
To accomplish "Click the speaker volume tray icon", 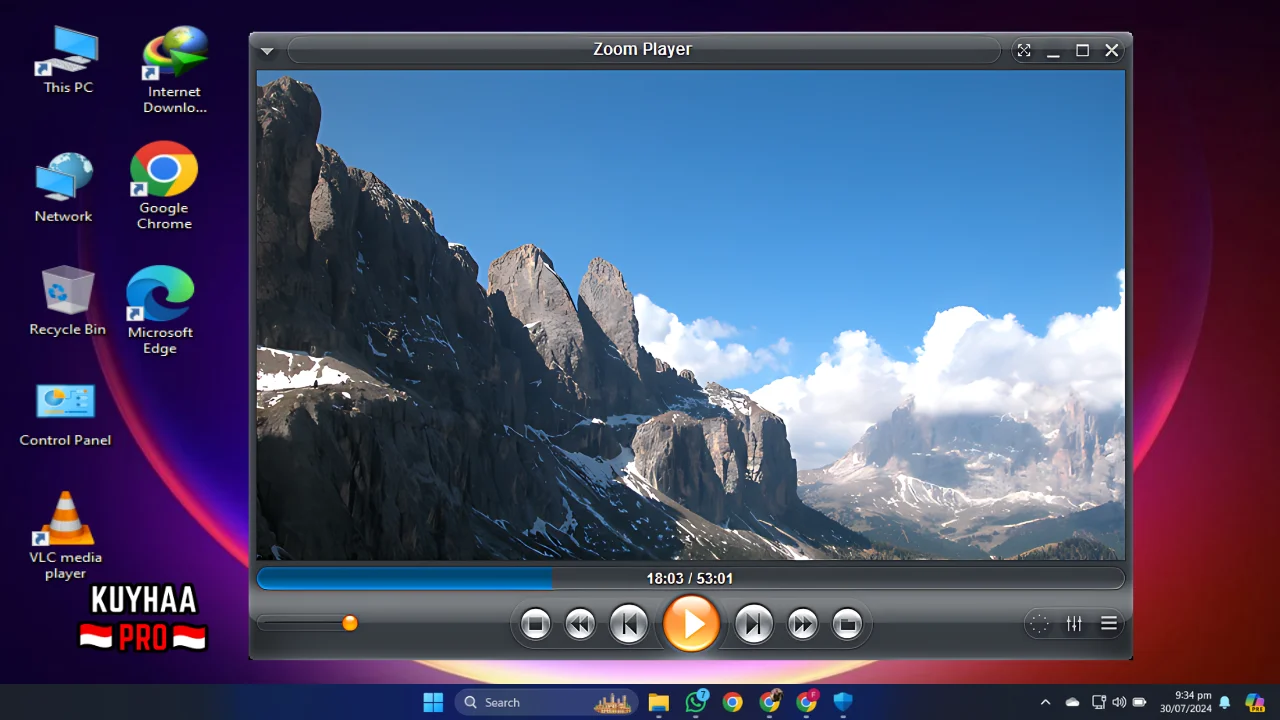I will tap(1119, 702).
